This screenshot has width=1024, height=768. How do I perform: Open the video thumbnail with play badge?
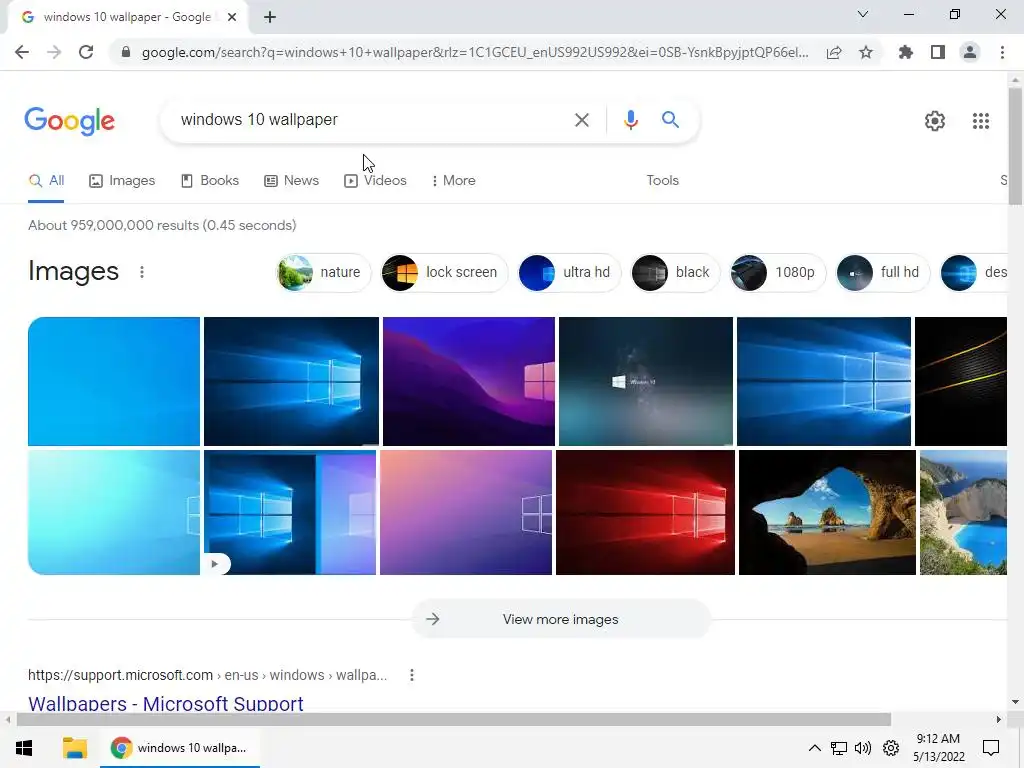pos(290,513)
